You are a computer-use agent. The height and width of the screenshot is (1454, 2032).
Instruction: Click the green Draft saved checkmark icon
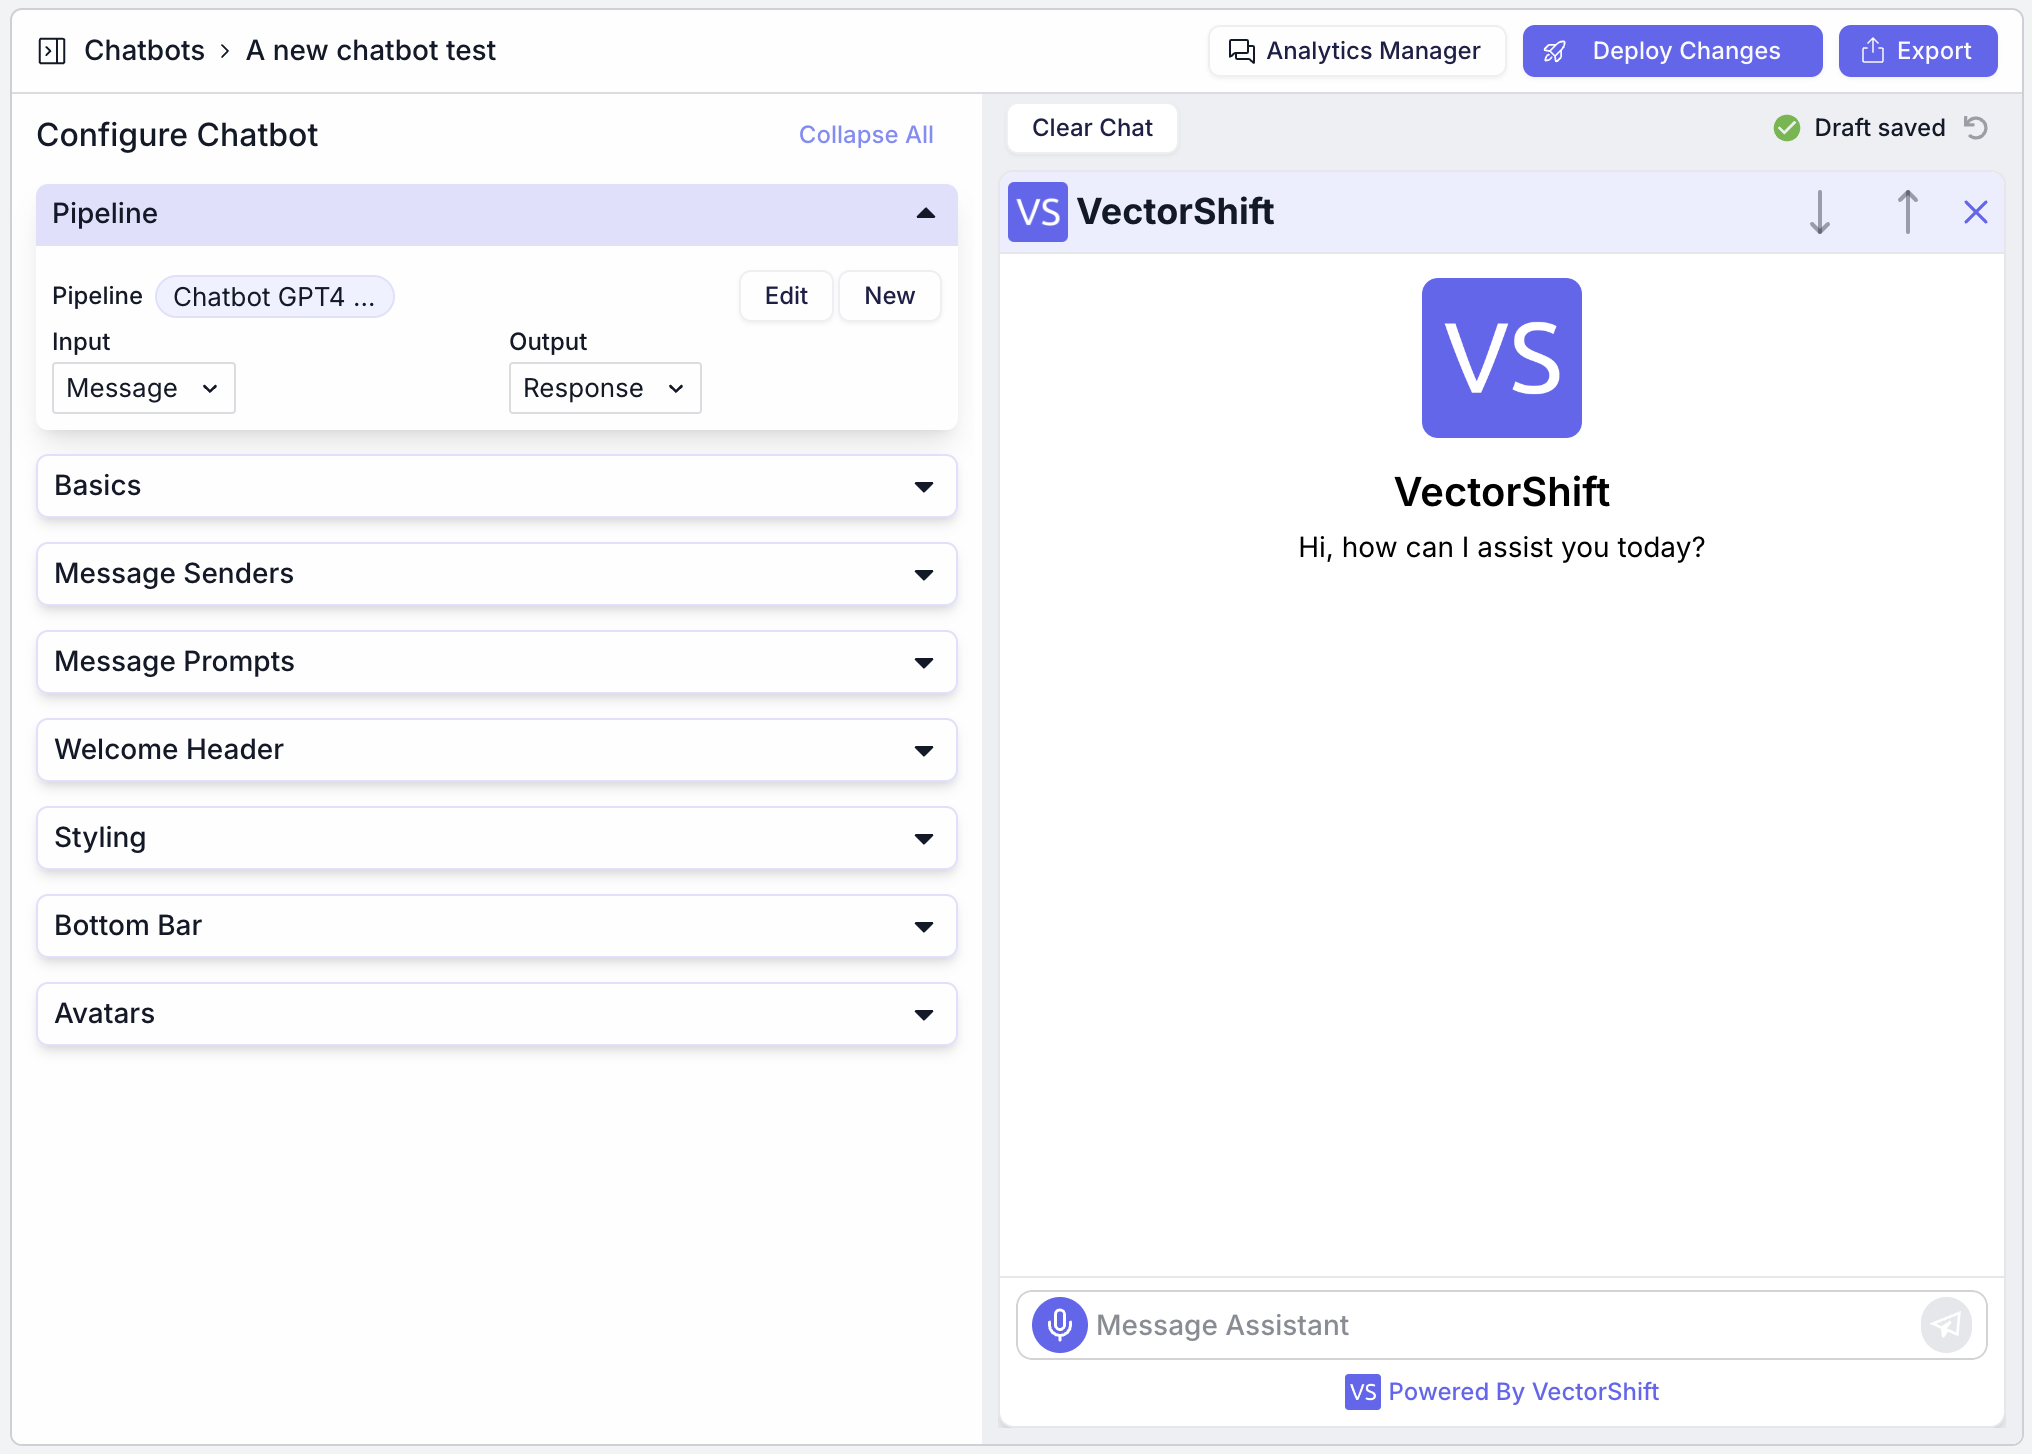1786,128
